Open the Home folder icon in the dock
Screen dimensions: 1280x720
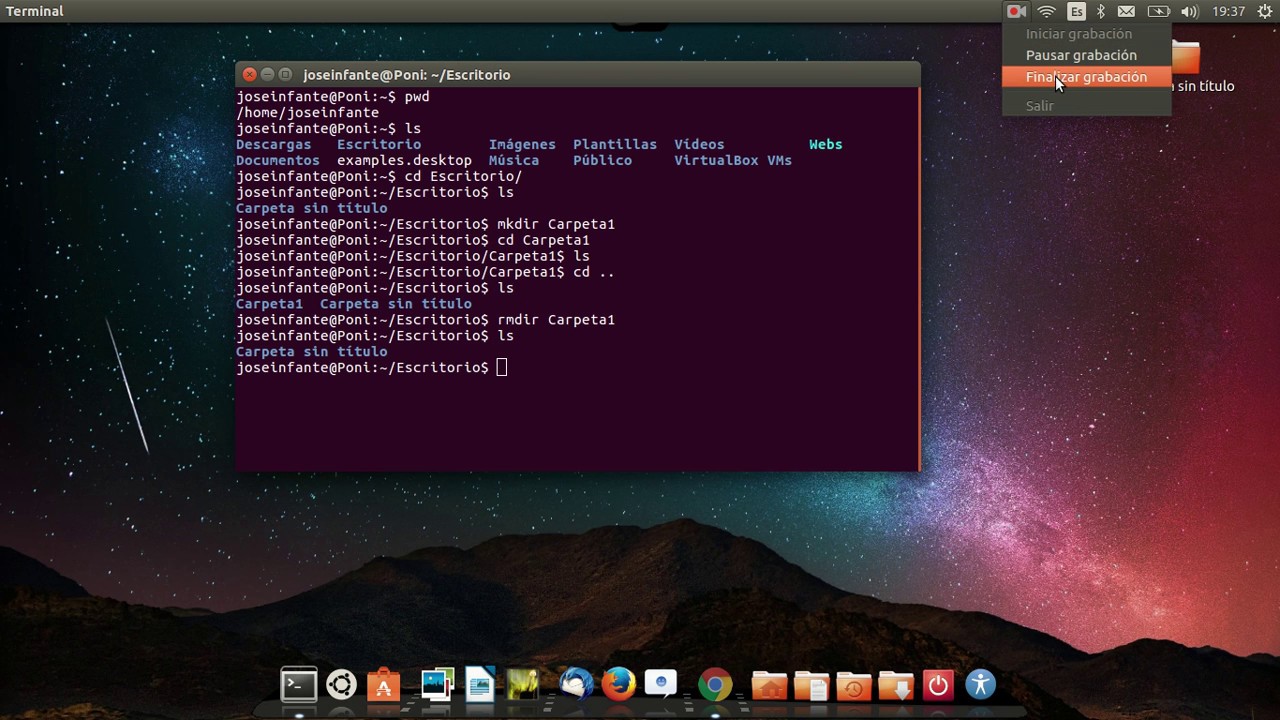(x=769, y=685)
